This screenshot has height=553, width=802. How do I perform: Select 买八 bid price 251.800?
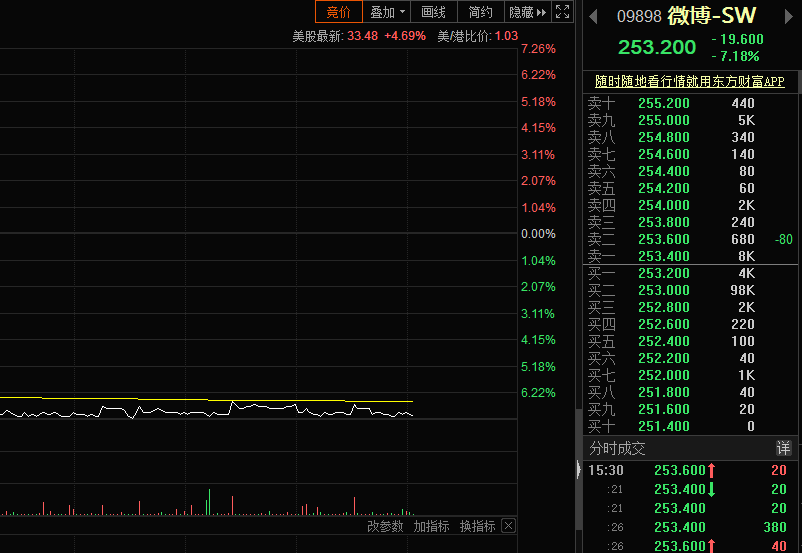click(664, 392)
